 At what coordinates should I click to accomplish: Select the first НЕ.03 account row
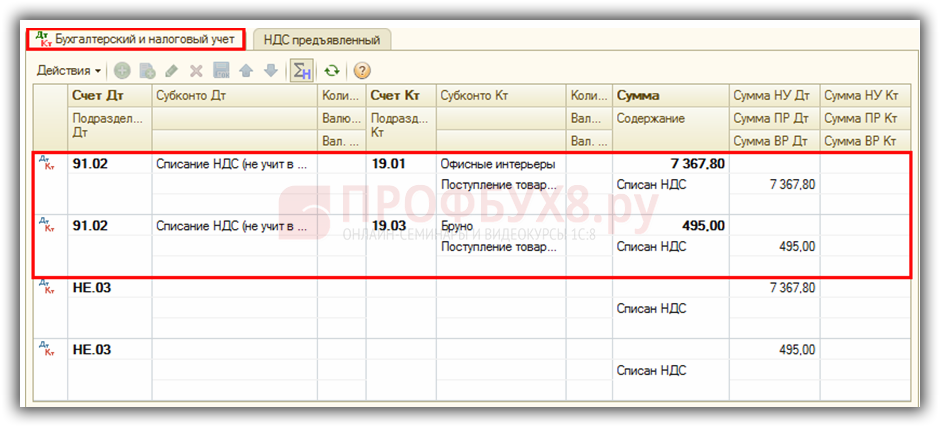92,289
